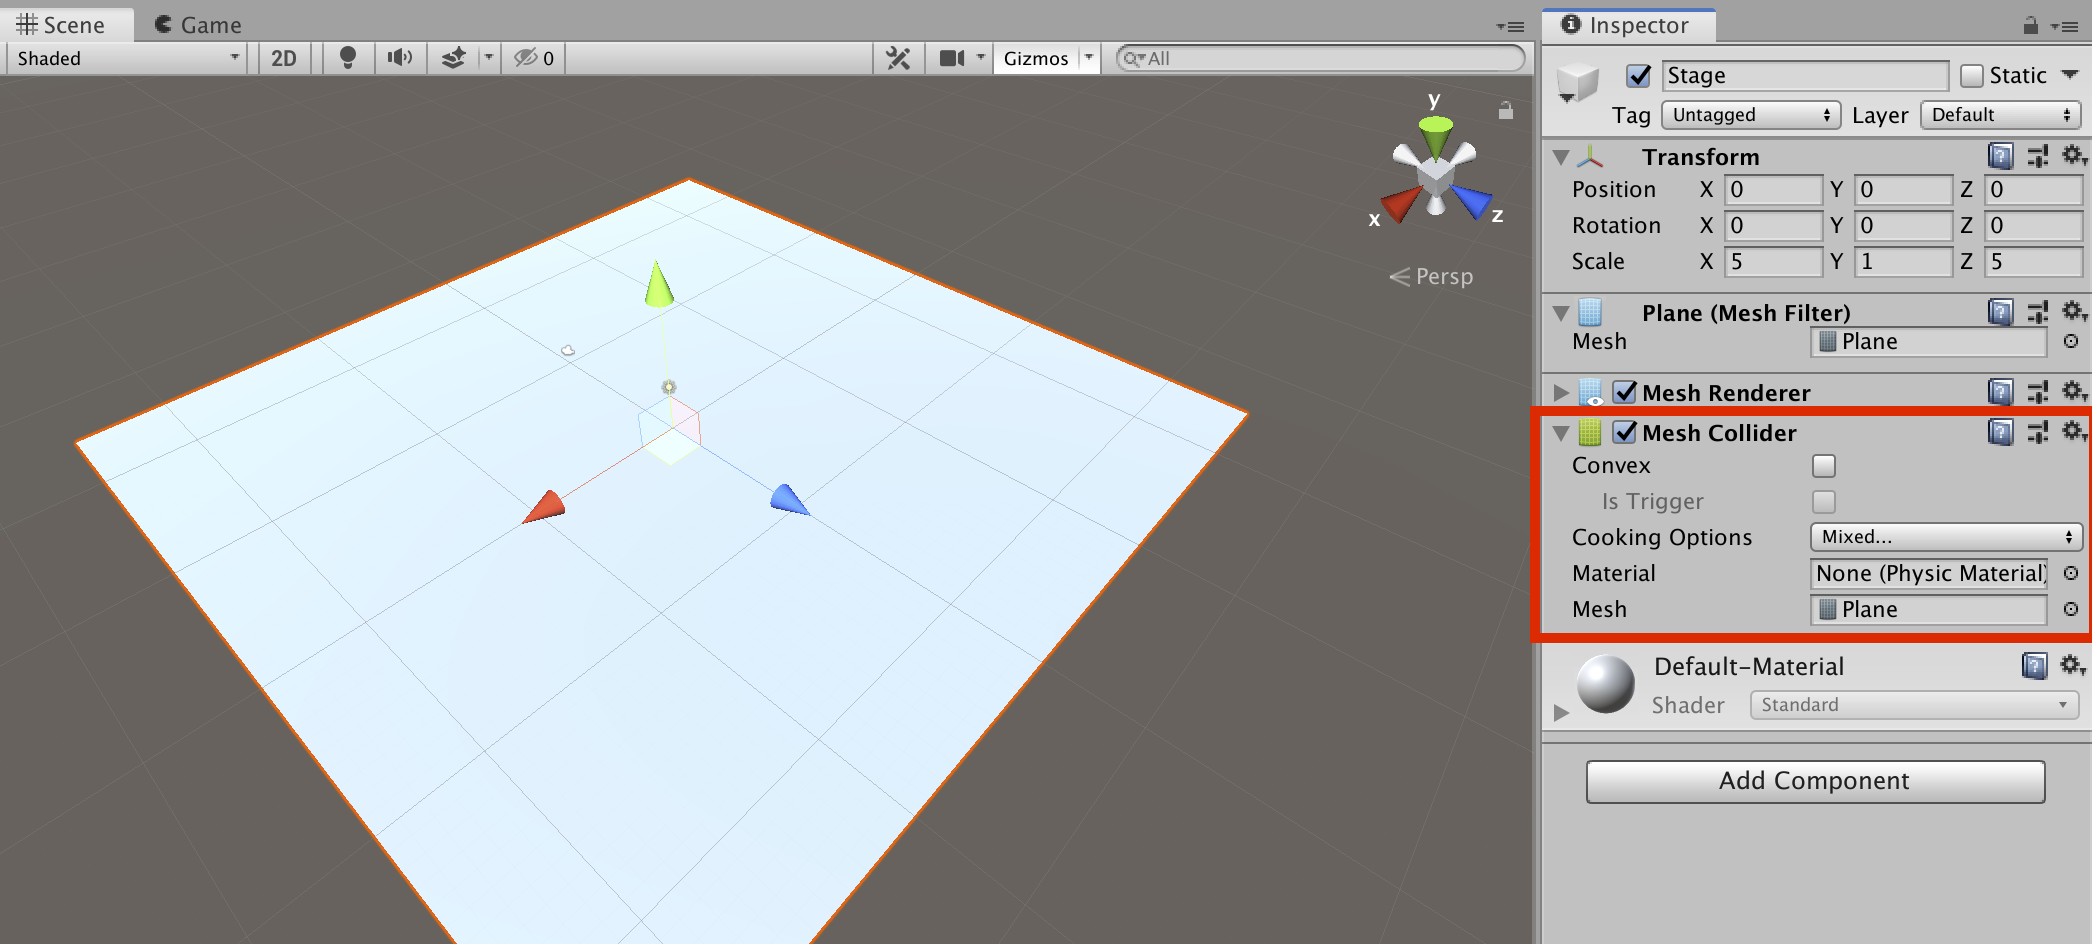The image size is (2092, 944).
Task: Select the editor tools wrench icon
Action: coord(897,57)
